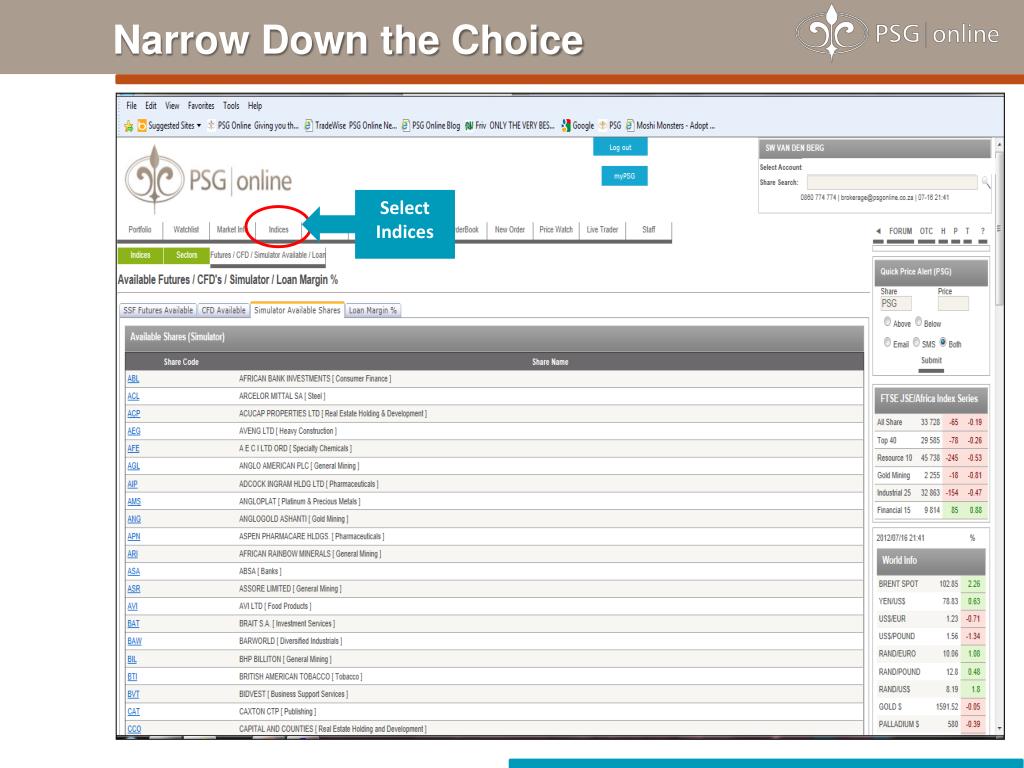Click the Log out button
Screen dimensions: 1024x768
(620, 148)
